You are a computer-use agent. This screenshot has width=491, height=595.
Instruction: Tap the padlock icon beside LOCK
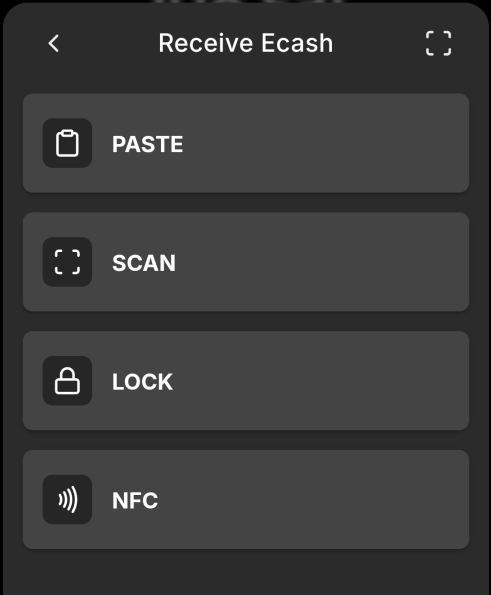coord(67,381)
